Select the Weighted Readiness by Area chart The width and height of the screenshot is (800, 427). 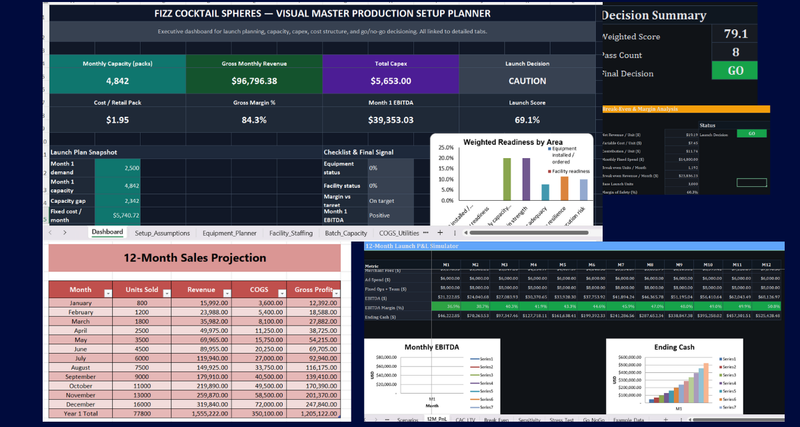[x=512, y=179]
